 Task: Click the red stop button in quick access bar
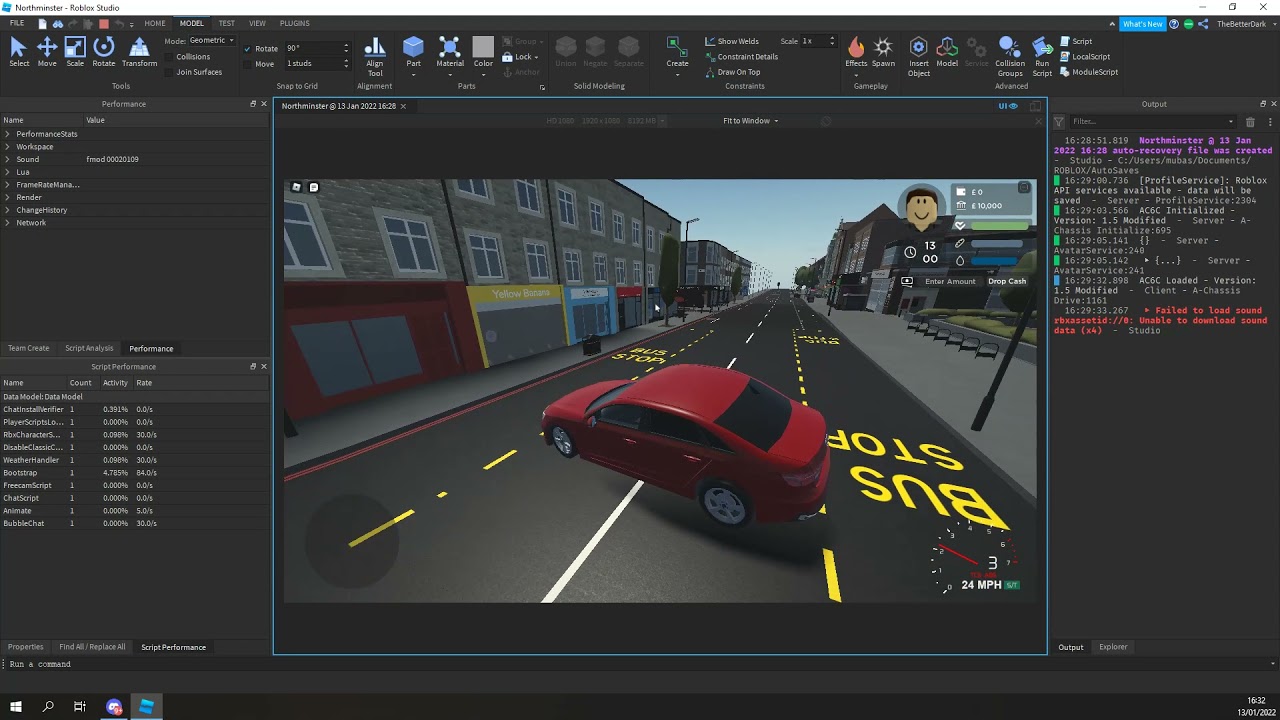pos(103,23)
